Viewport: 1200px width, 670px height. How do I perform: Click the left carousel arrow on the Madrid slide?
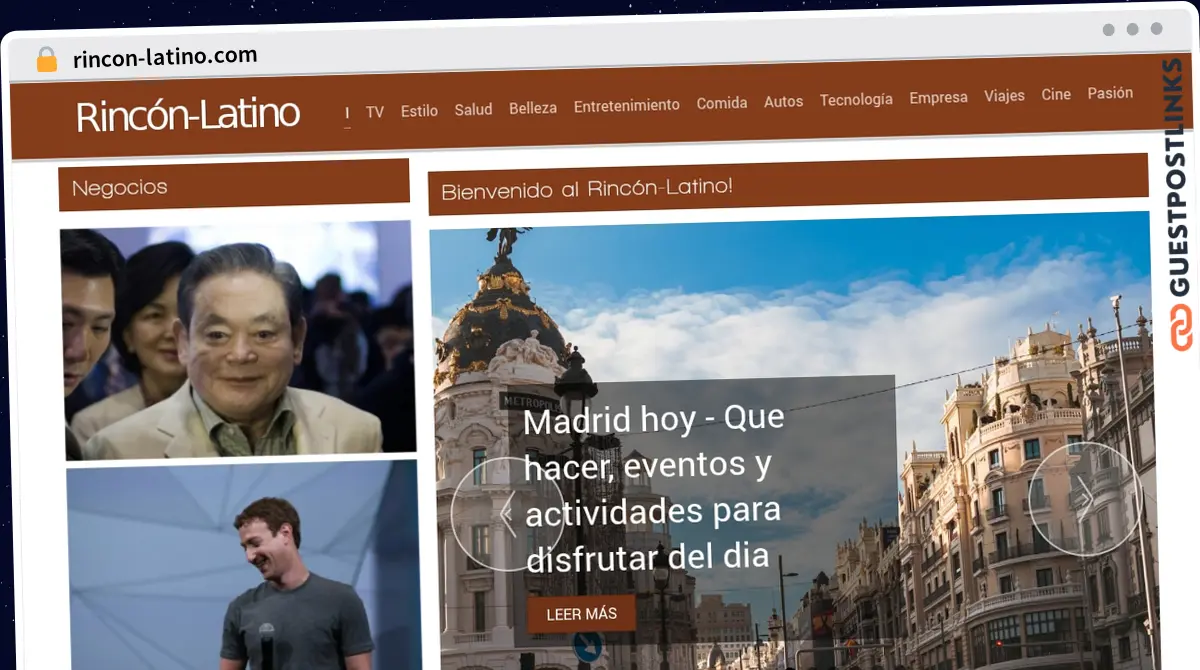[508, 512]
